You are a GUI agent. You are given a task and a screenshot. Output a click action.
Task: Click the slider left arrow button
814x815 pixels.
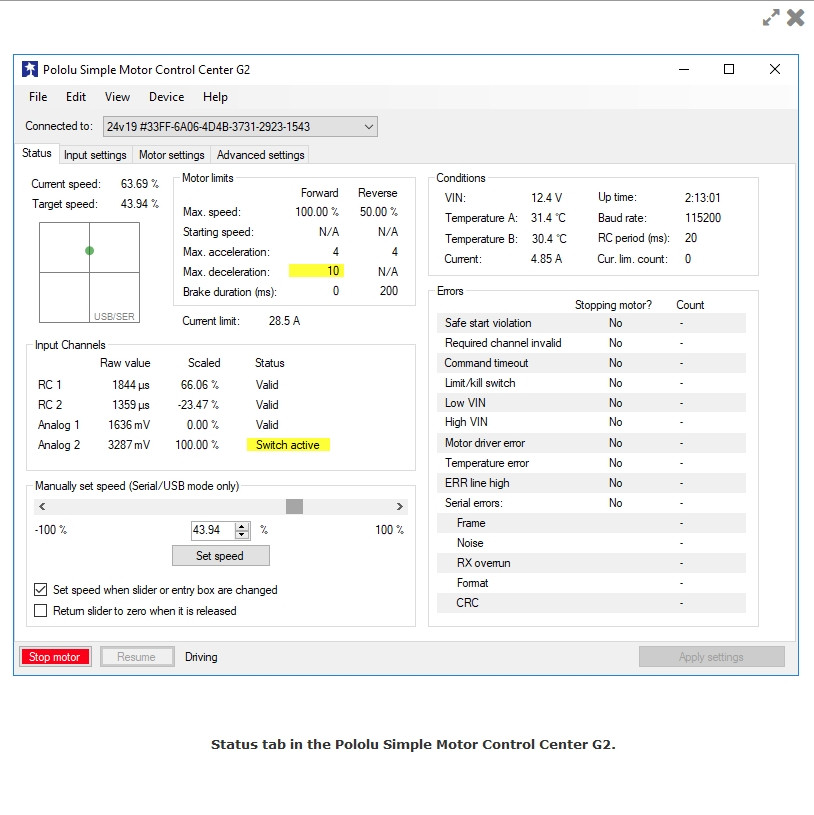click(41, 507)
